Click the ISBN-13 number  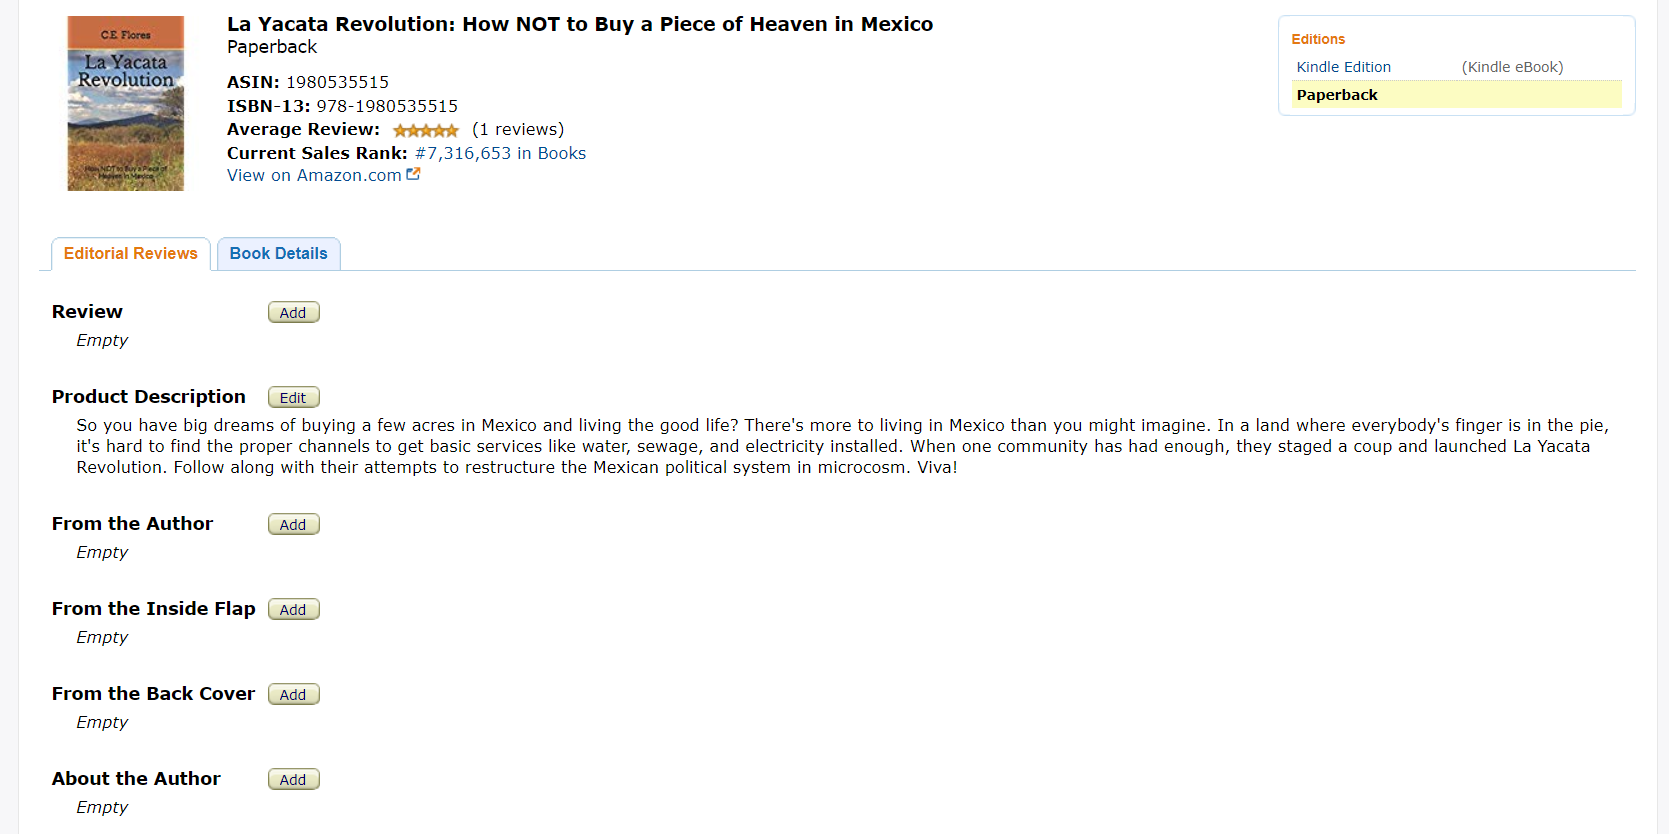pyautogui.click(x=387, y=106)
